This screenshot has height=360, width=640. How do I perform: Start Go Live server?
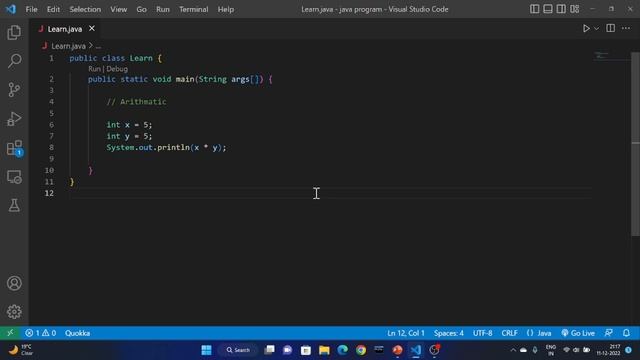578,333
